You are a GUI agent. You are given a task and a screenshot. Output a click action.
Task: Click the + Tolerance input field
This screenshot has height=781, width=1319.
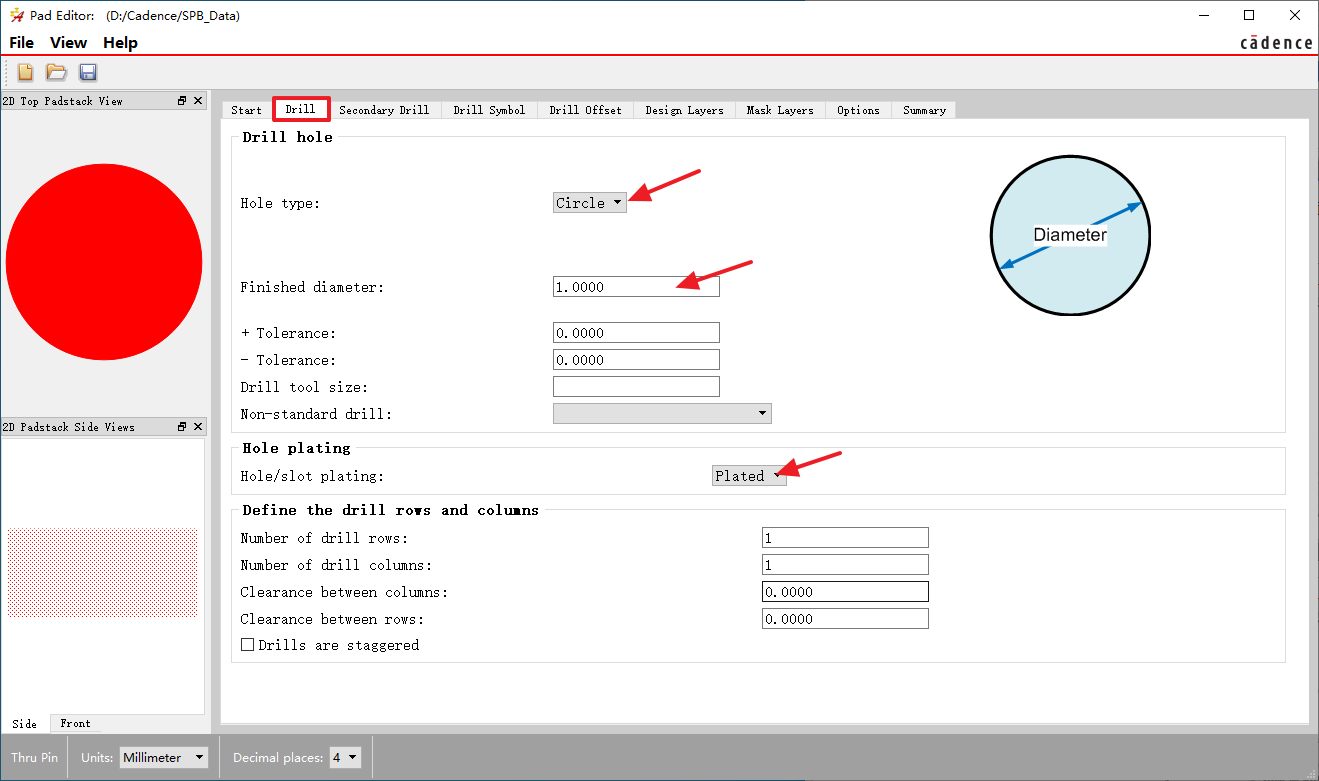point(636,333)
